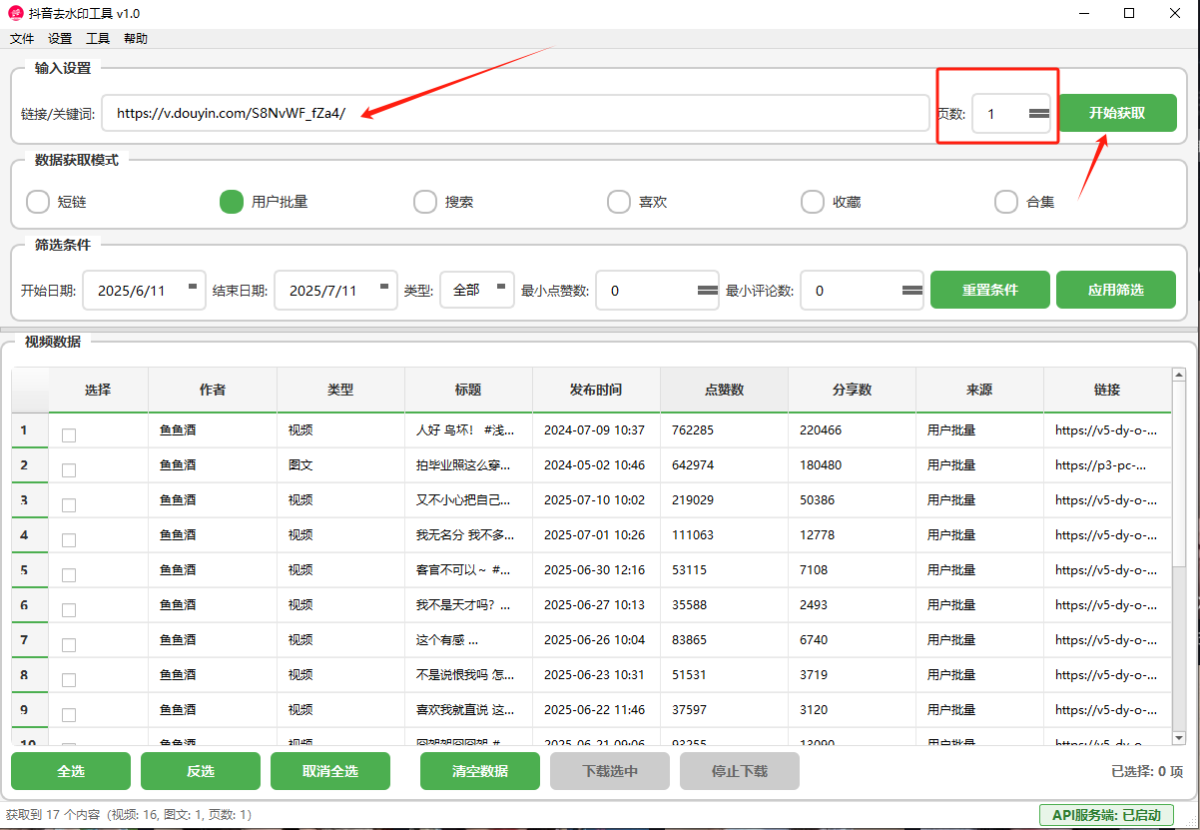The height and width of the screenshot is (830, 1200).
Task: Select the 短链 mode radio button
Action: coord(38,202)
